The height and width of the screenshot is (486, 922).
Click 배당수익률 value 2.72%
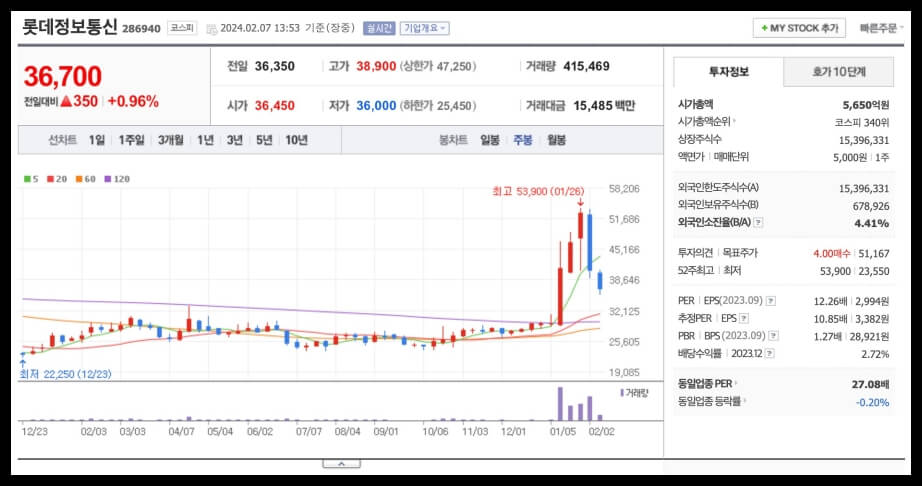coord(876,354)
